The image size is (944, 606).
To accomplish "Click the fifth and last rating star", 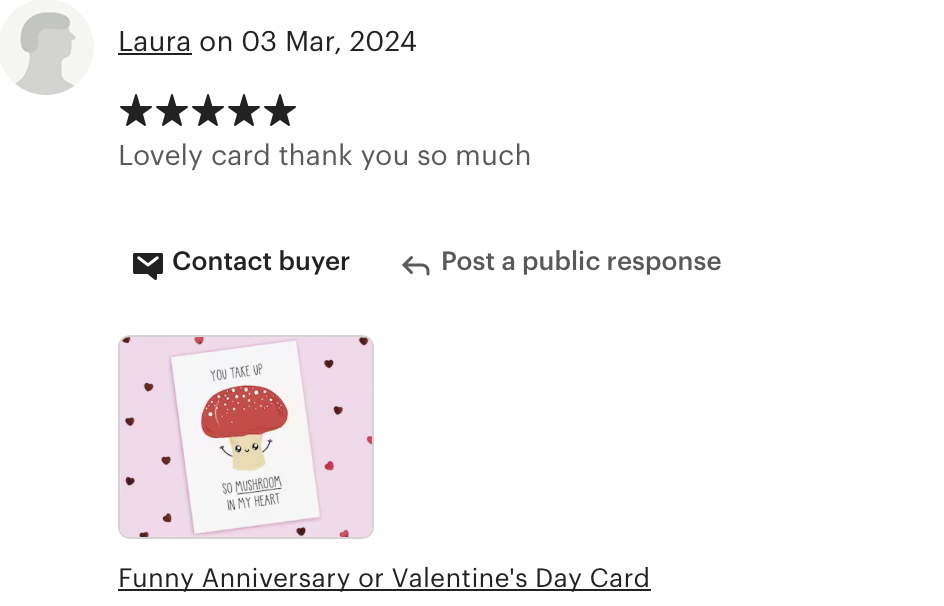I will [x=281, y=111].
